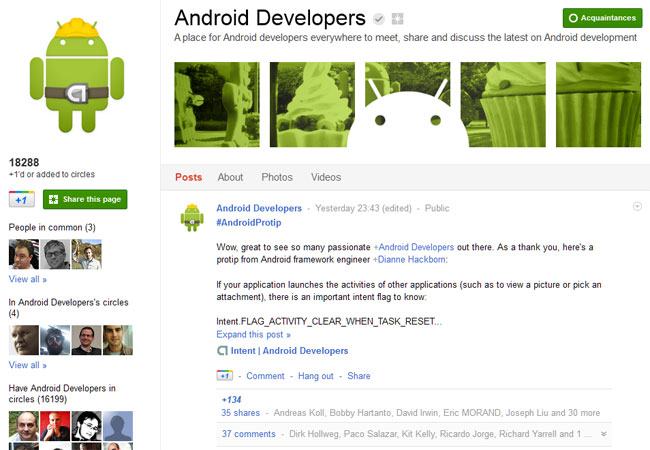Open the first banner photo with the gingerbread statue
Image resolution: width=650 pixels, height=450 pixels.
(x=217, y=104)
